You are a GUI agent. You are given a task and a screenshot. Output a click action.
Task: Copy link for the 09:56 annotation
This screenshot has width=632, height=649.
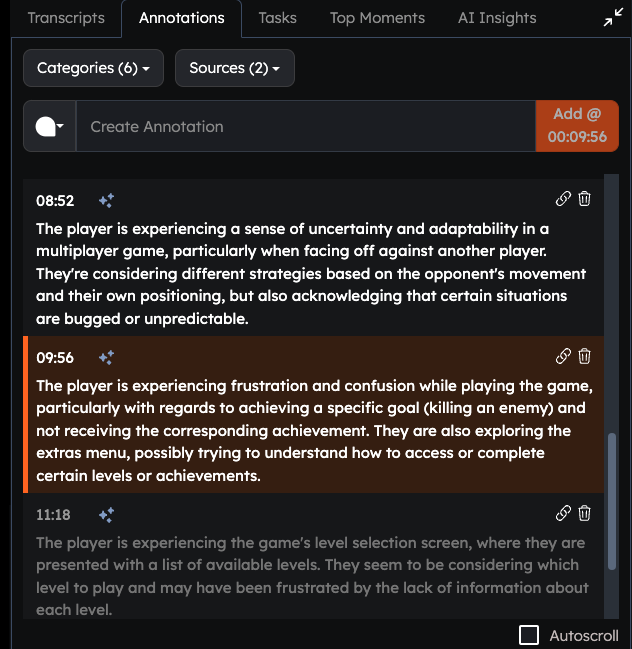pyautogui.click(x=563, y=356)
